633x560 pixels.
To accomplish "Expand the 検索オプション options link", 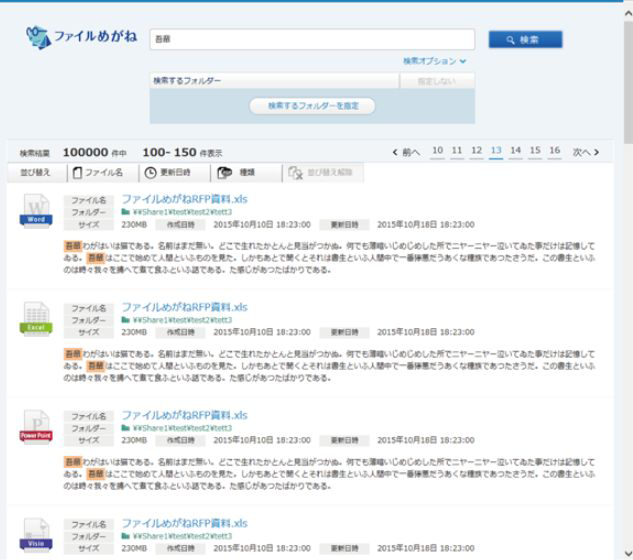I will click(434, 61).
